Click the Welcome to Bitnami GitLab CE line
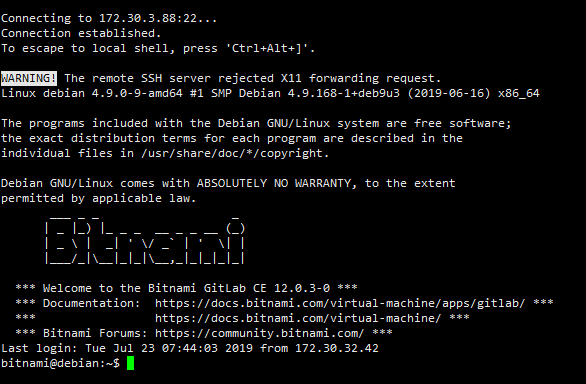Viewport: 586px width, 384px height. click(x=186, y=288)
